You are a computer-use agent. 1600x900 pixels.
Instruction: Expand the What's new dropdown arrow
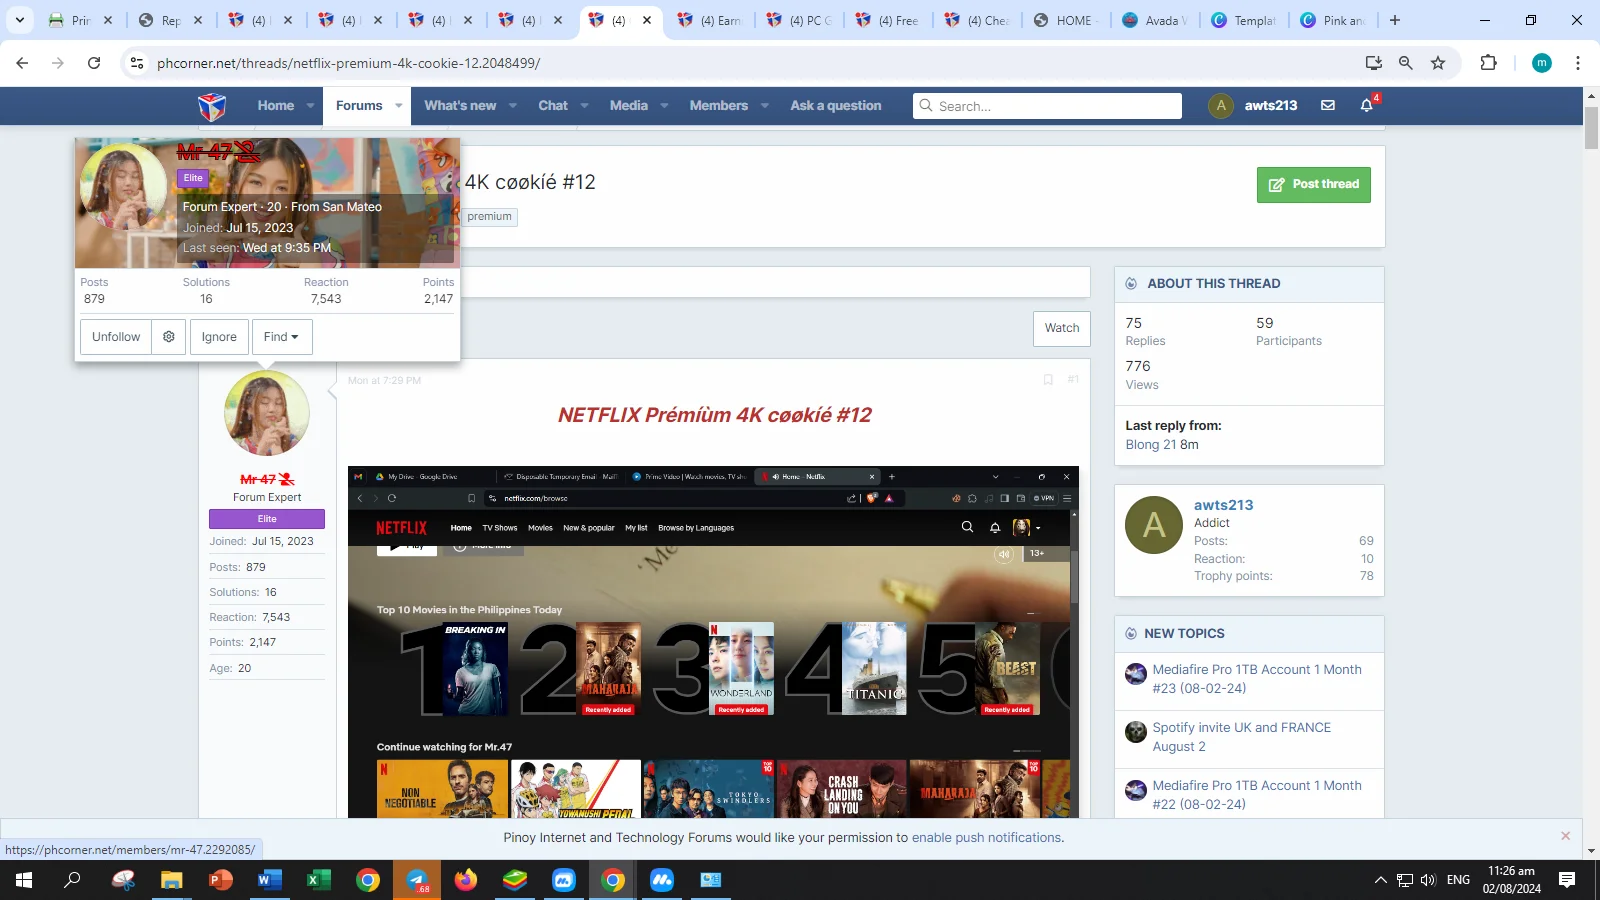pyautogui.click(x=512, y=106)
